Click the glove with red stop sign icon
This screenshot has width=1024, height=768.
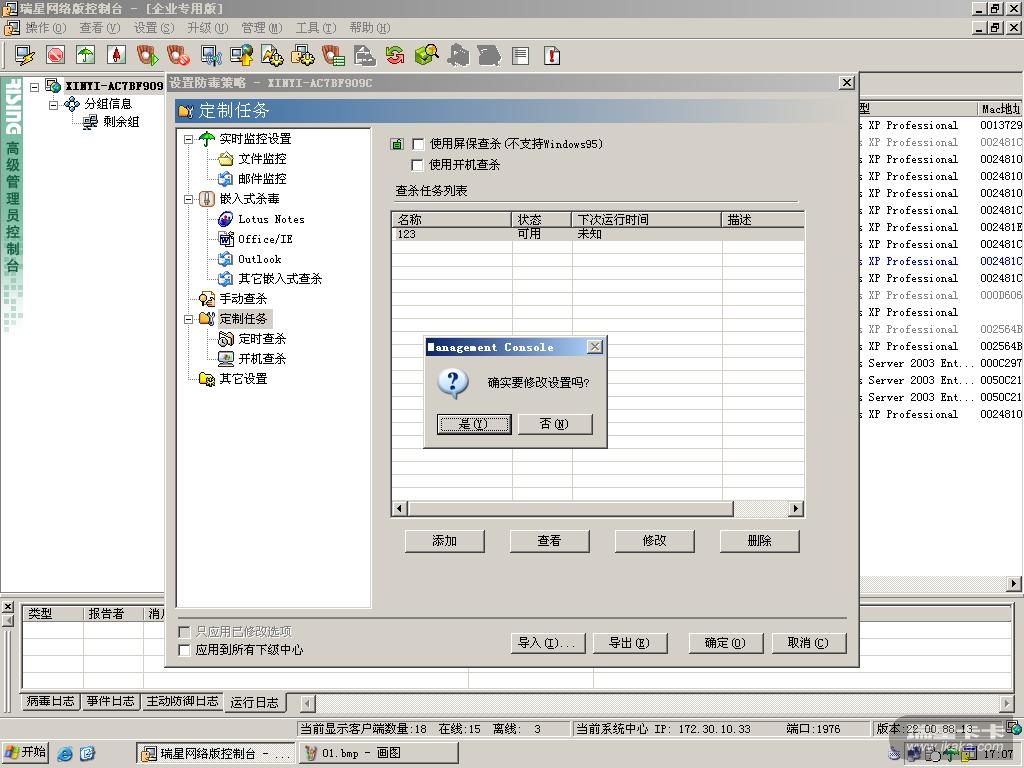(x=178, y=56)
